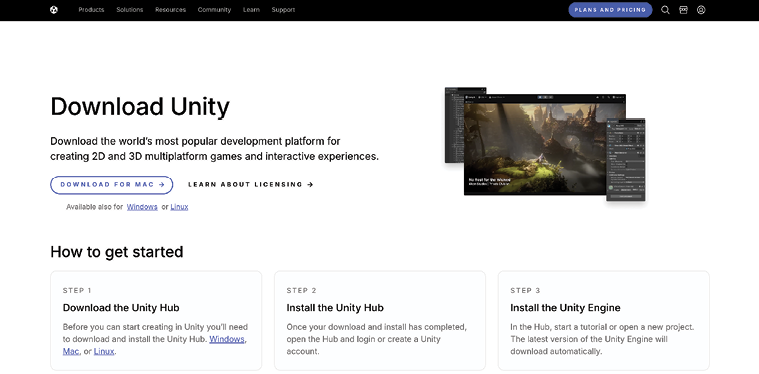Click the Install the Unity Hub title
Screen dimensions: 759x374
click(335, 308)
